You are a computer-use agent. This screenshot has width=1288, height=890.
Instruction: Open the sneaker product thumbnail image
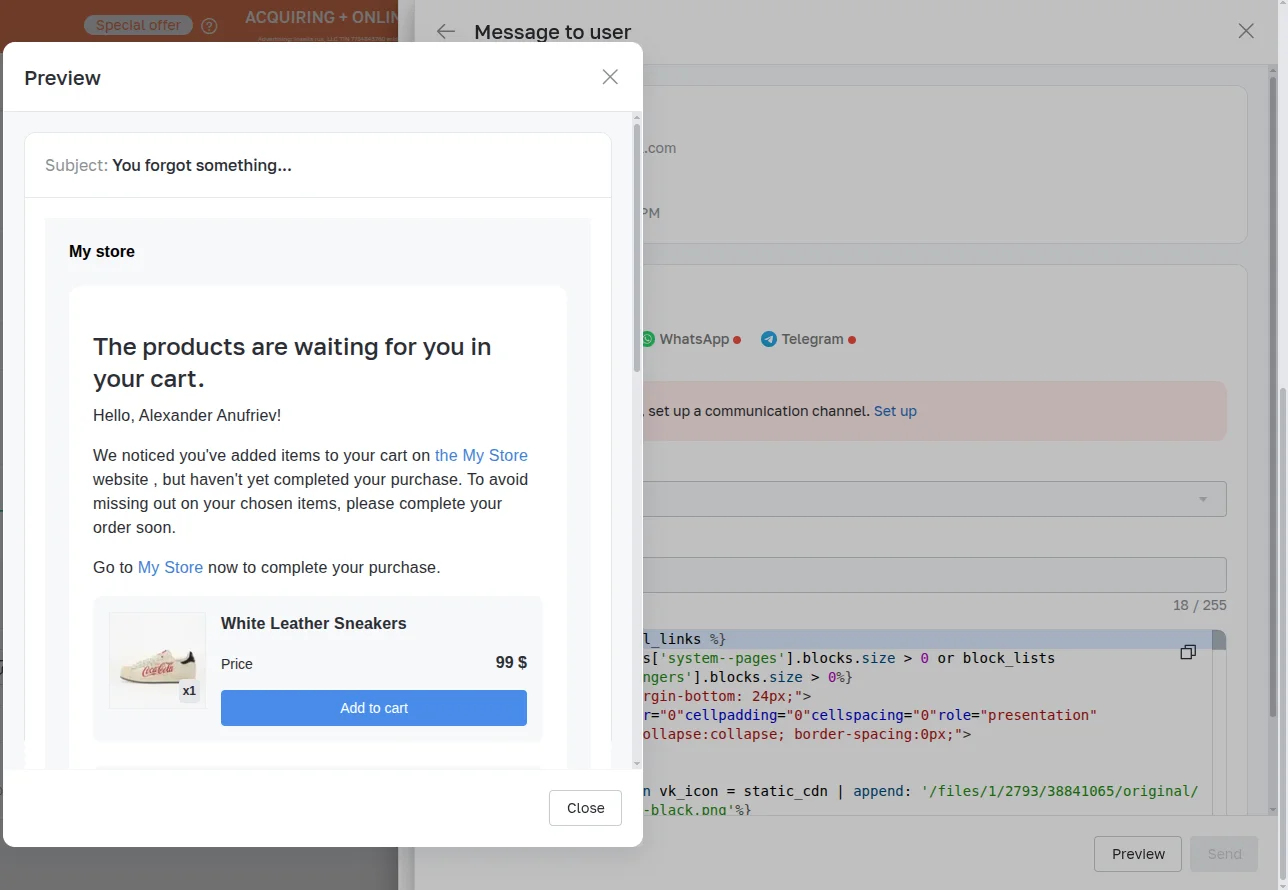158,660
